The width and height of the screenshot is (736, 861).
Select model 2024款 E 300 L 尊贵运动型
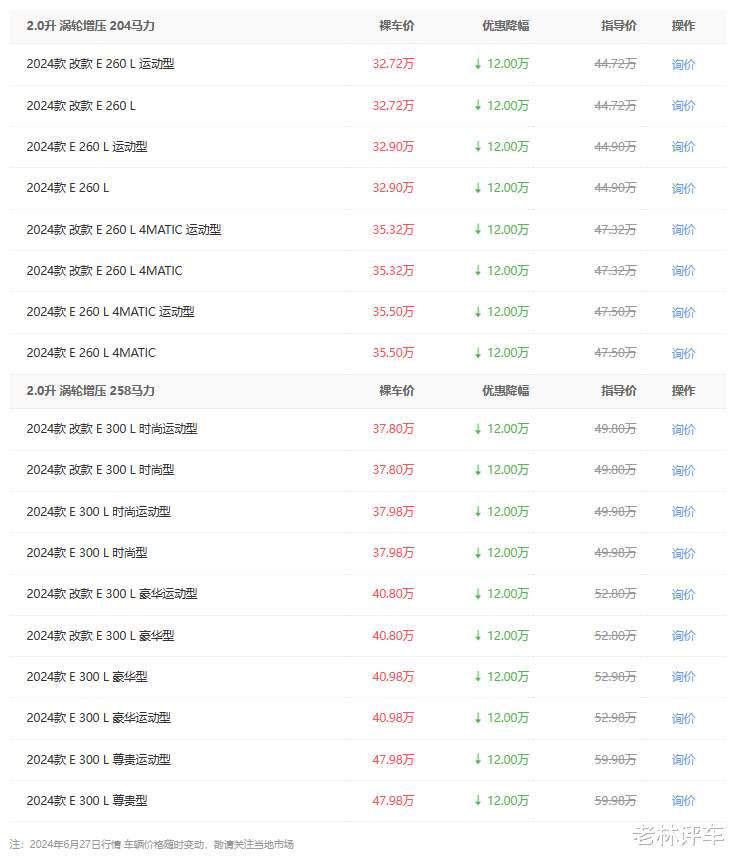(x=98, y=759)
